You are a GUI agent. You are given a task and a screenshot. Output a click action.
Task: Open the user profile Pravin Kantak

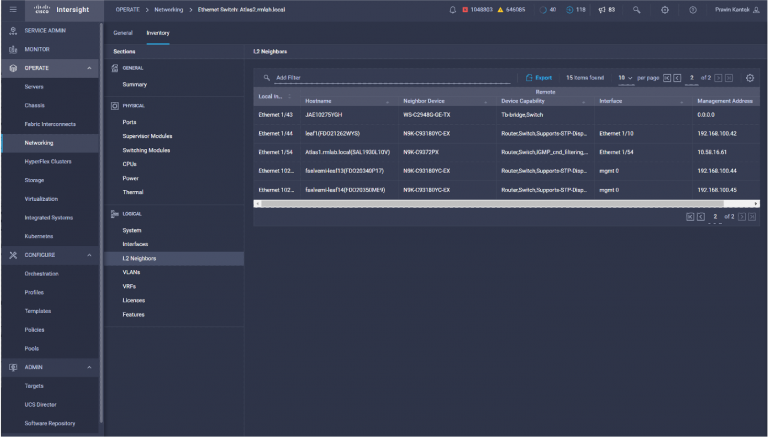(737, 10)
